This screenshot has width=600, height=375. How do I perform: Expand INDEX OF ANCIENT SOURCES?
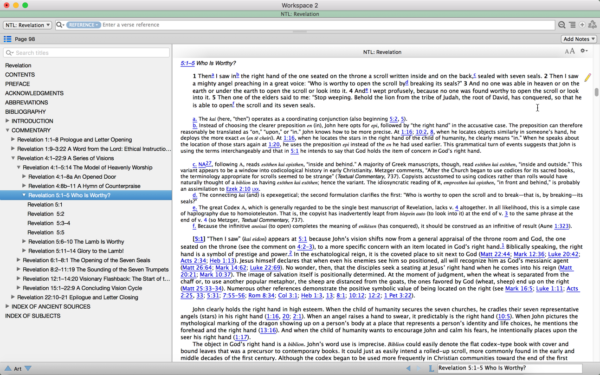click(x=7, y=307)
